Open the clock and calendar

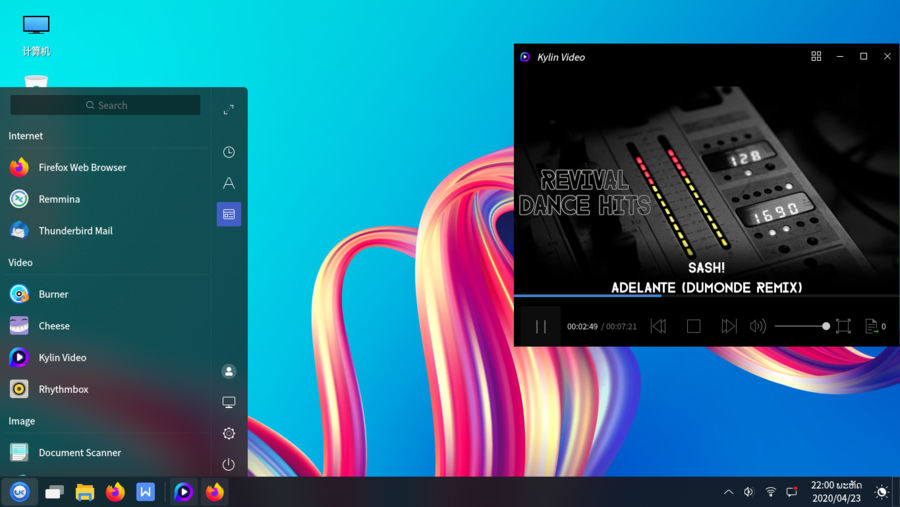pyautogui.click(x=836, y=492)
